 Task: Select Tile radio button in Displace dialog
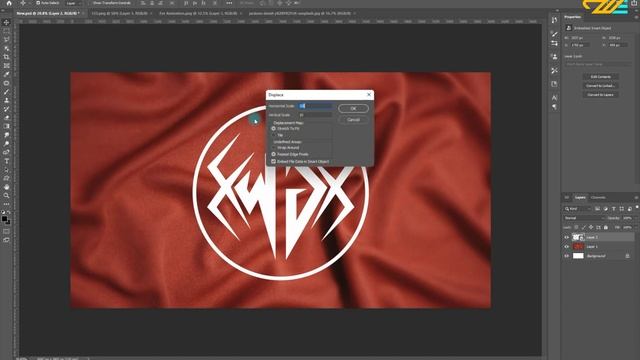coord(273,135)
